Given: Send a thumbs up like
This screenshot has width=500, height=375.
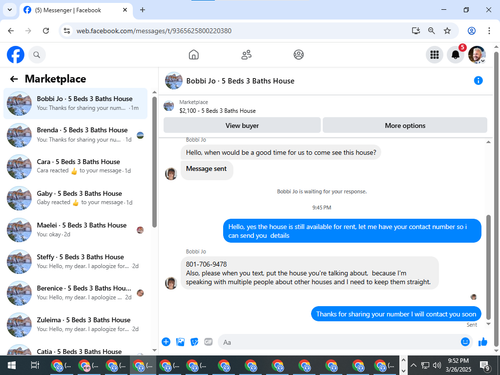Looking at the screenshot, I should 482,342.
